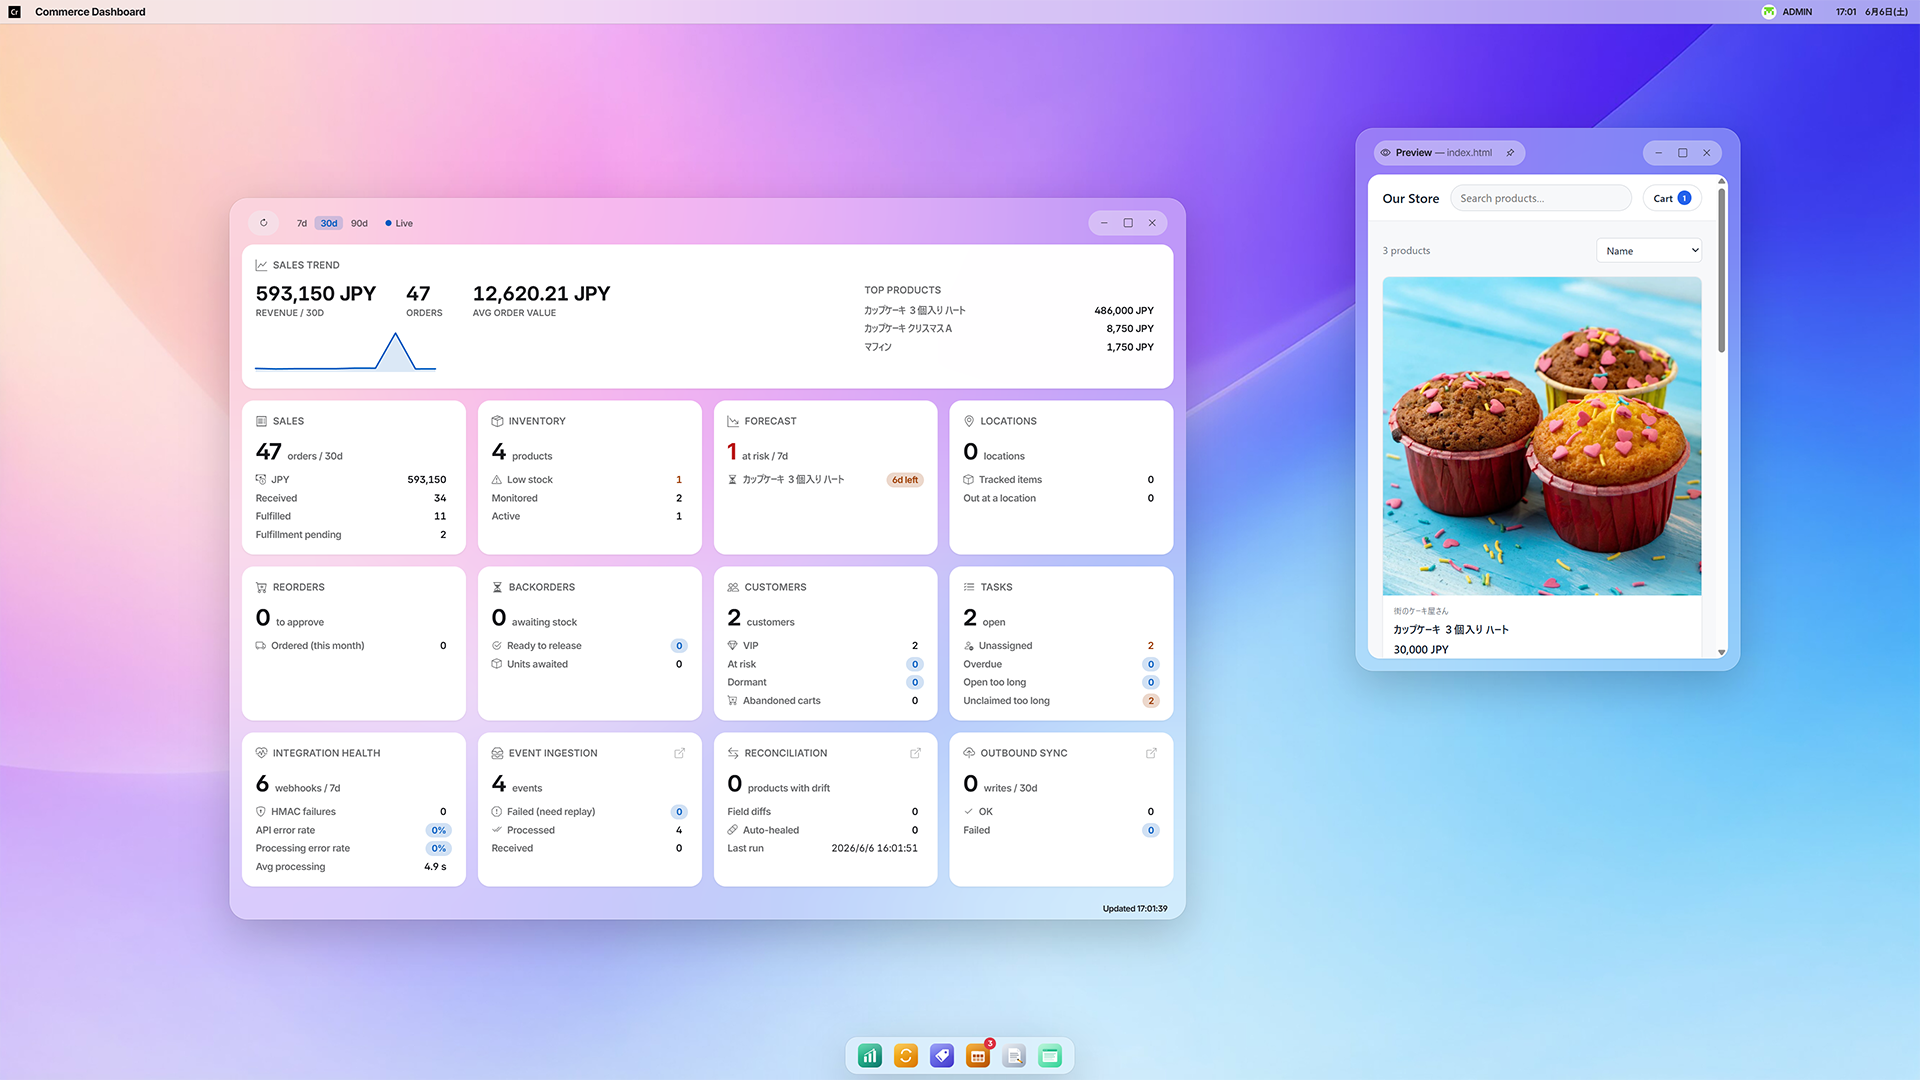Click the ADMIN user avatar

click(1769, 12)
